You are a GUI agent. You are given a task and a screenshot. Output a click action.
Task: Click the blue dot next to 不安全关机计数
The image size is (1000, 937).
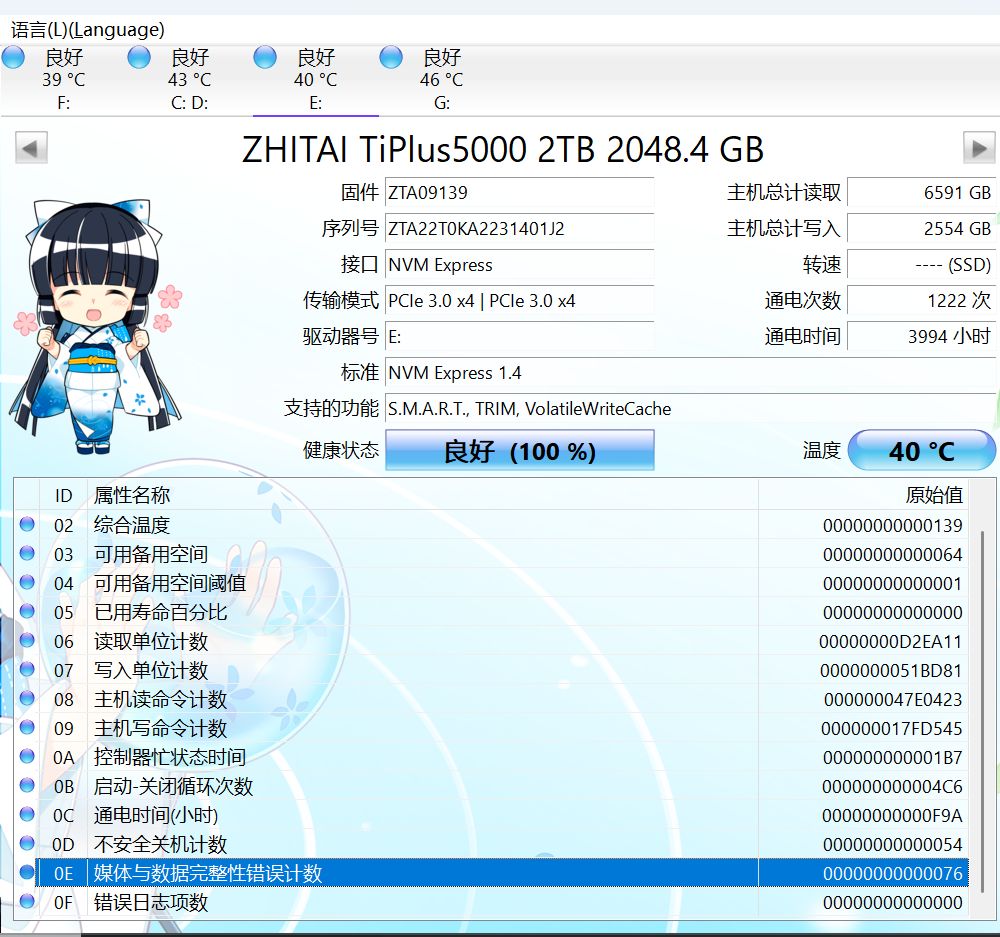27,844
